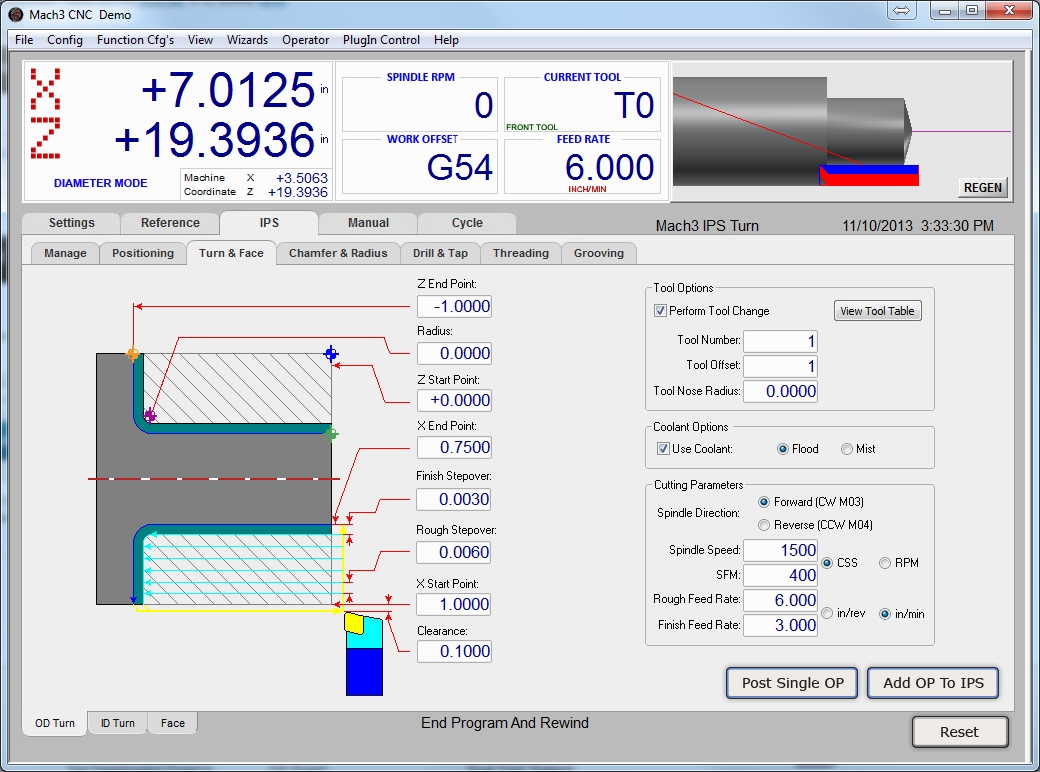The width and height of the screenshot is (1040, 772).
Task: Click the Spindle Speed field
Action: click(781, 550)
